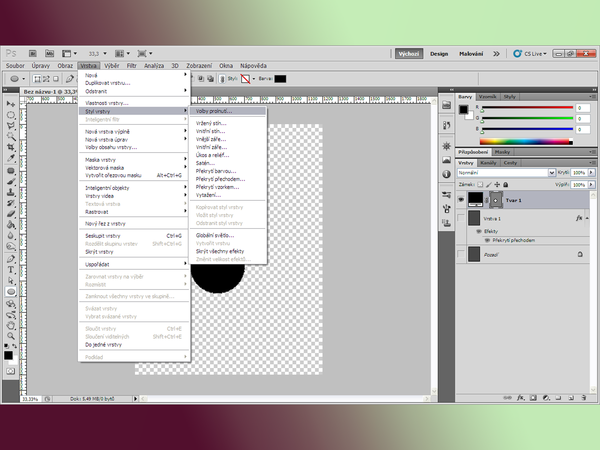Choose Volby prolnutí from the submenu
The image size is (600, 450).
point(214,111)
